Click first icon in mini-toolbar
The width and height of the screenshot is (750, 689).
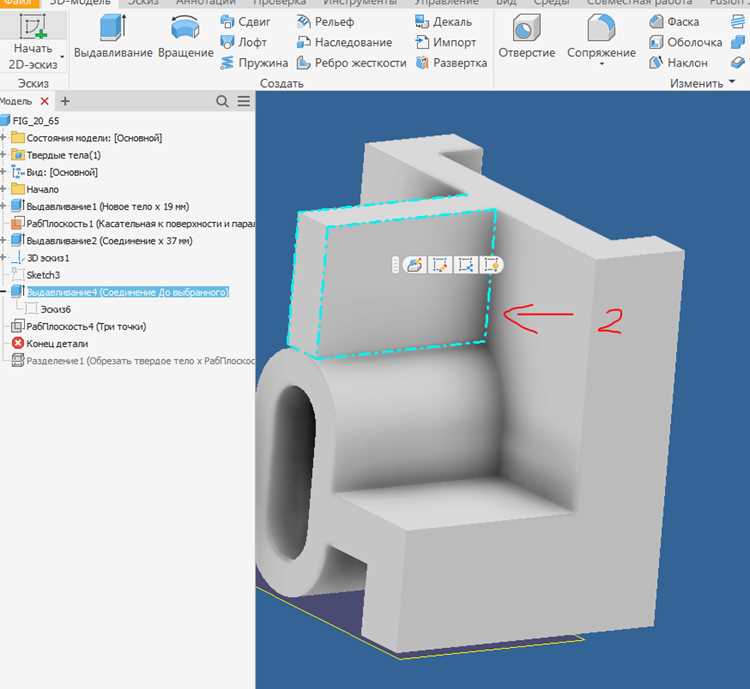point(414,265)
